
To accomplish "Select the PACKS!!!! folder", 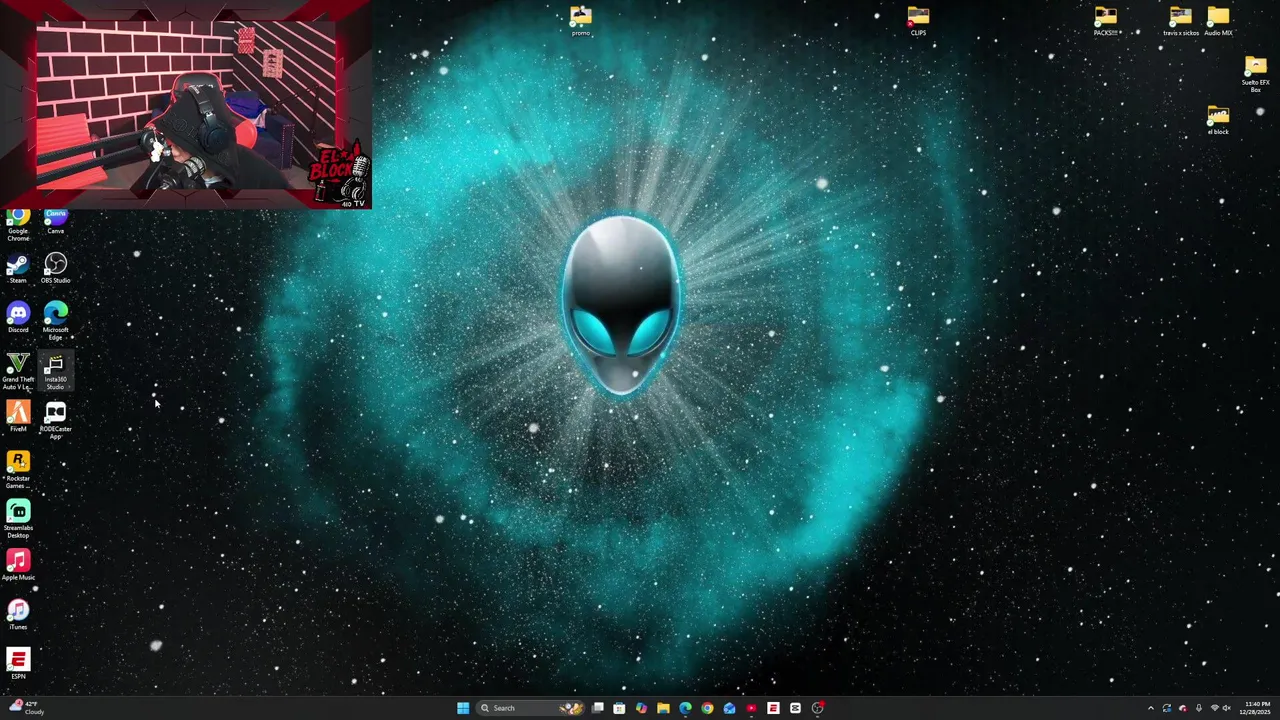I will click(x=1105, y=21).
